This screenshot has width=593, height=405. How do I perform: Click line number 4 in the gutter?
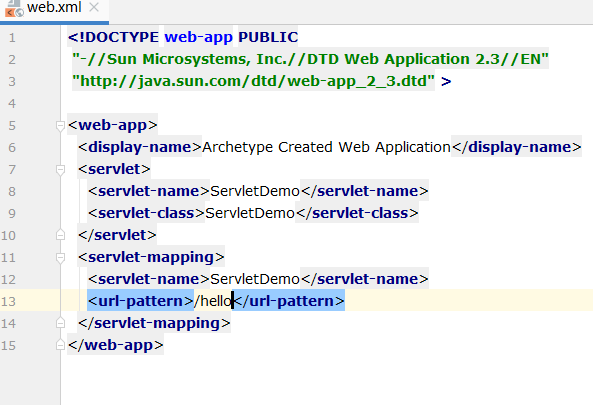(12, 103)
